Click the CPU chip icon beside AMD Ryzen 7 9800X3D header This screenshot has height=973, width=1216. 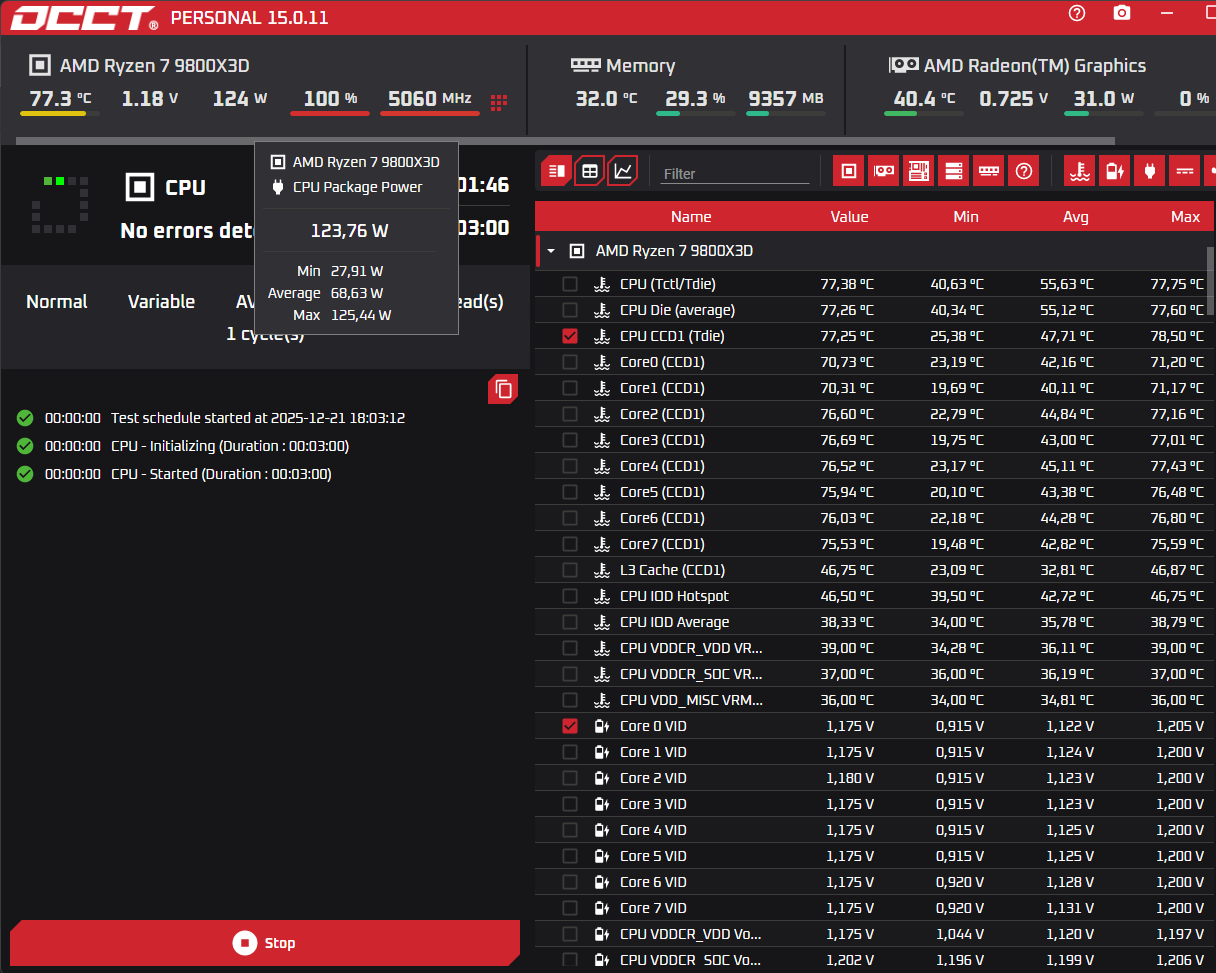point(39,65)
